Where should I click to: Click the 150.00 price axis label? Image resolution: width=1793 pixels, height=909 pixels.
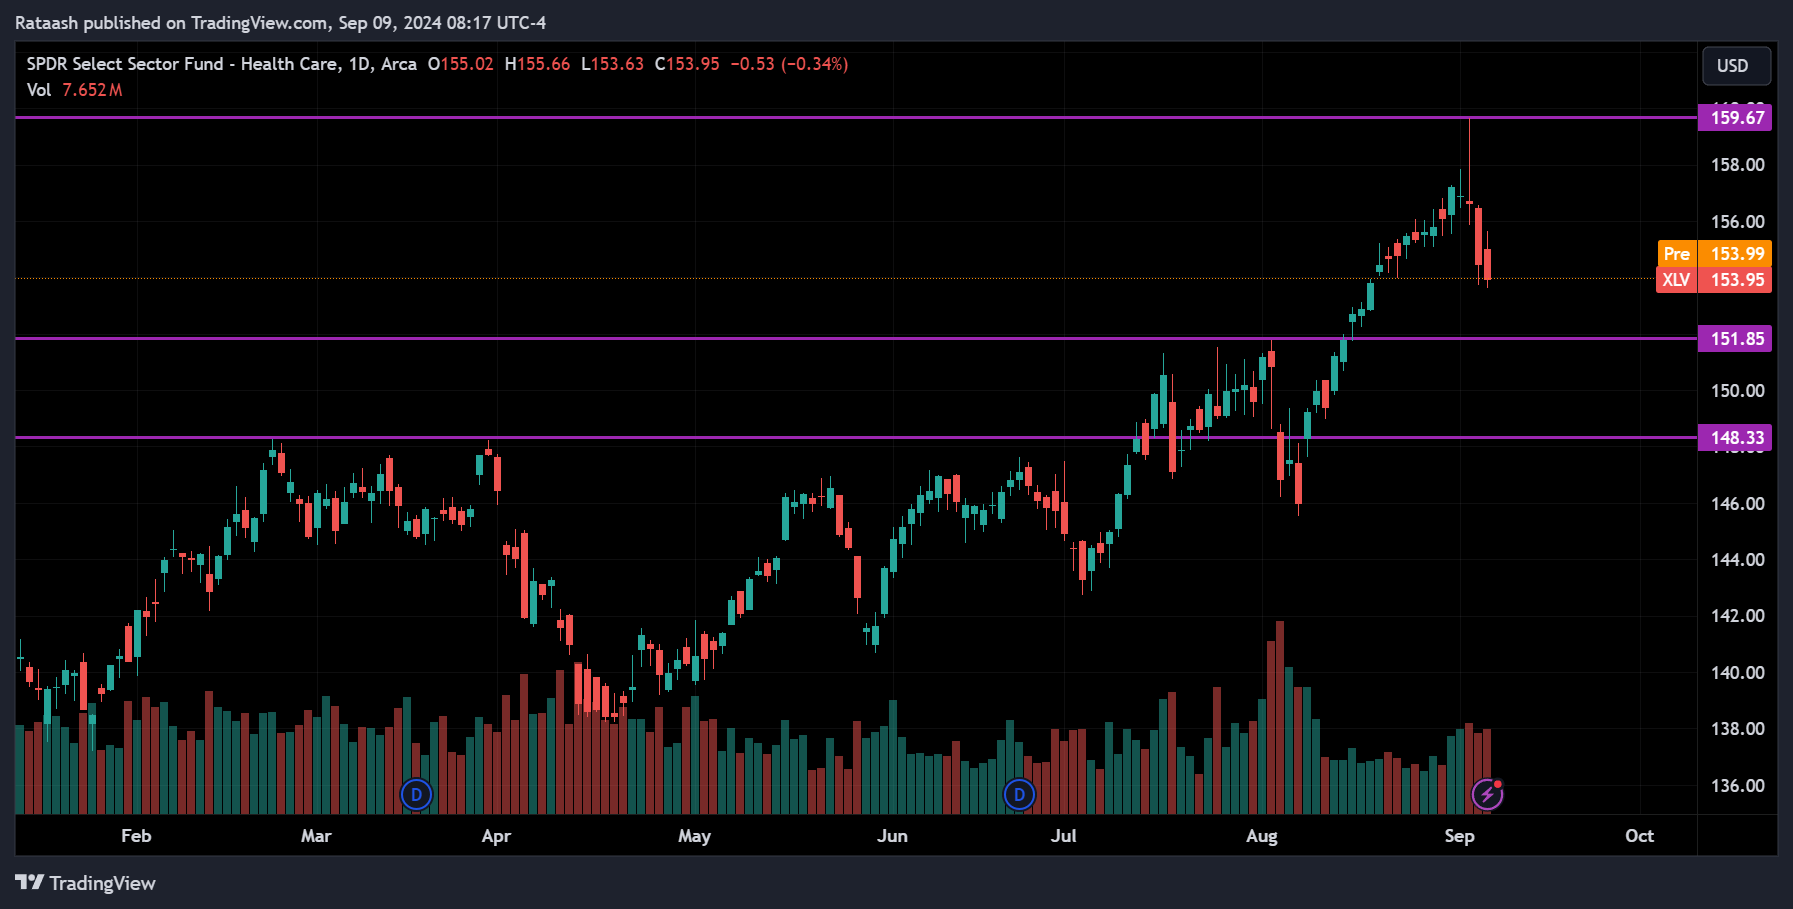[x=1737, y=391]
